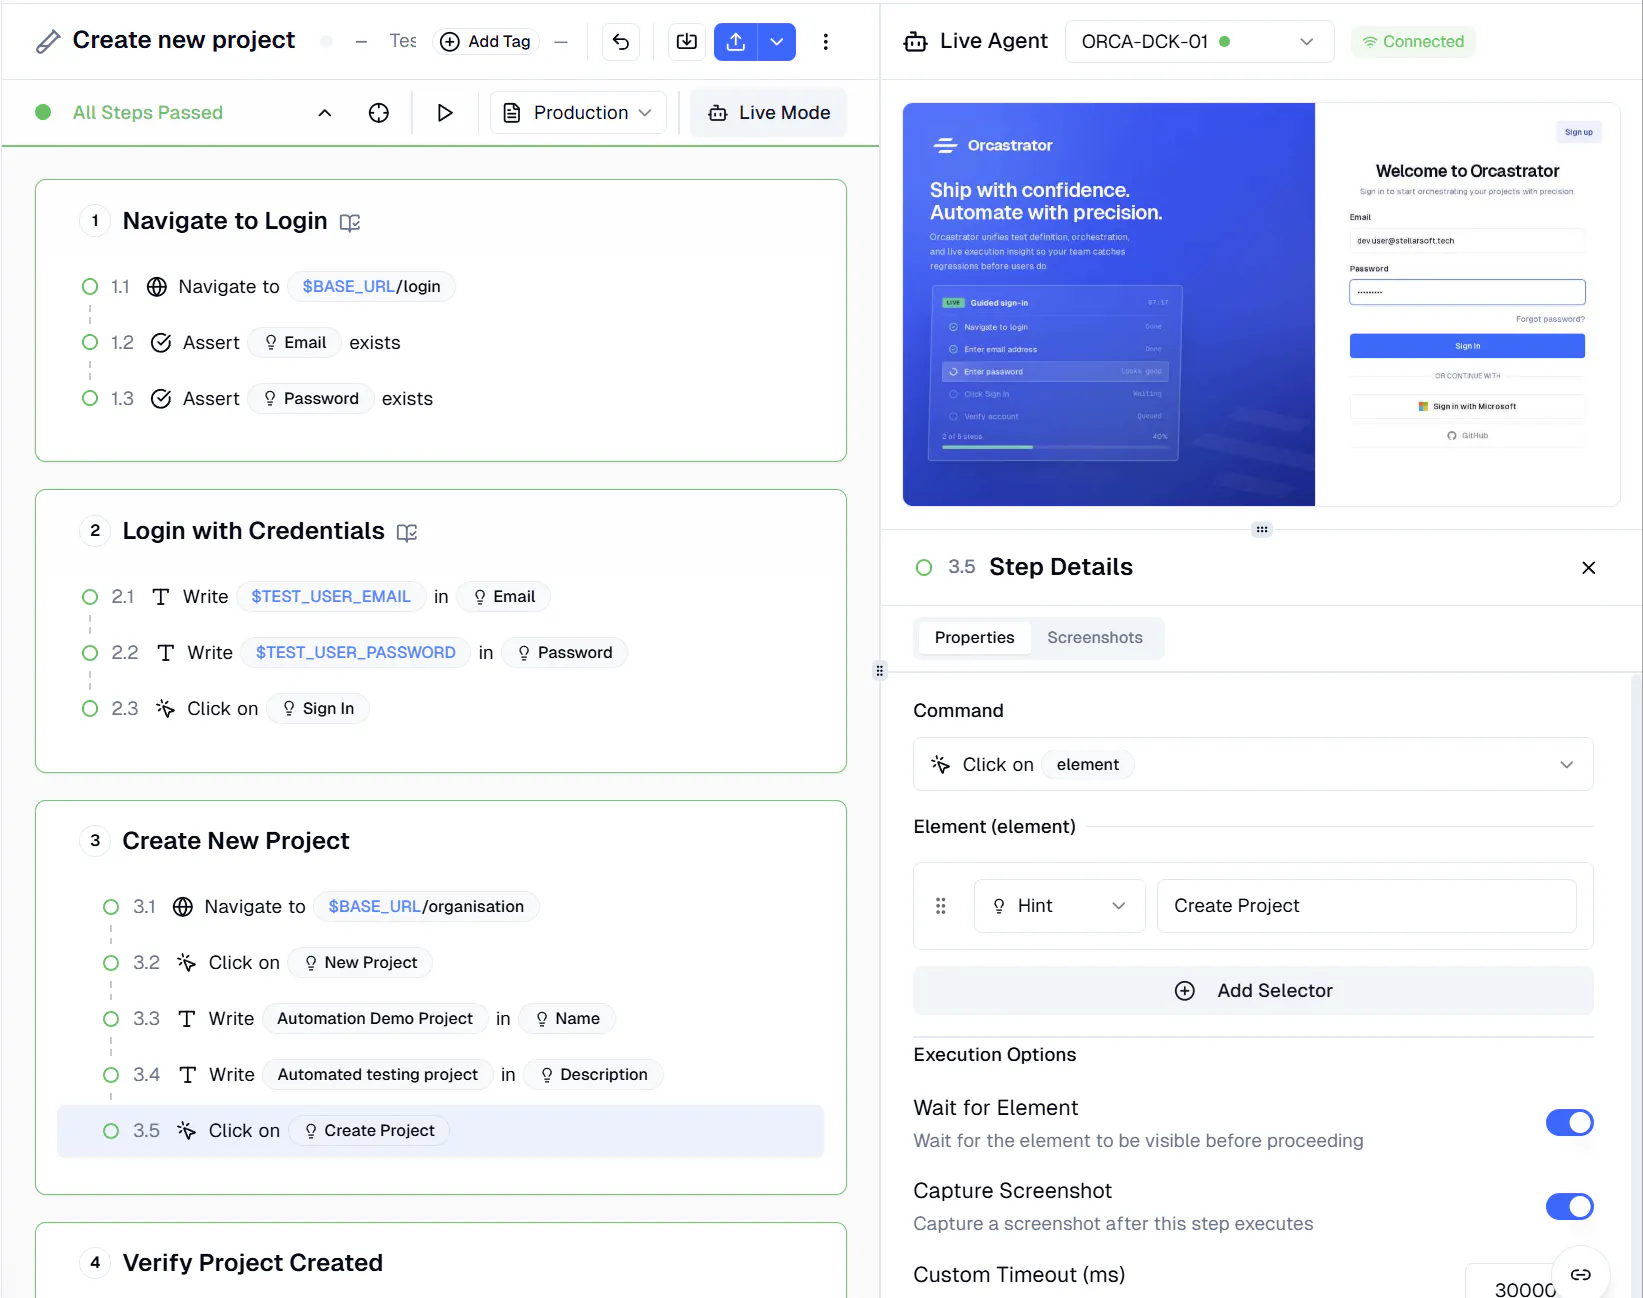
Task: Click the crosshair target icon
Action: pos(379,113)
